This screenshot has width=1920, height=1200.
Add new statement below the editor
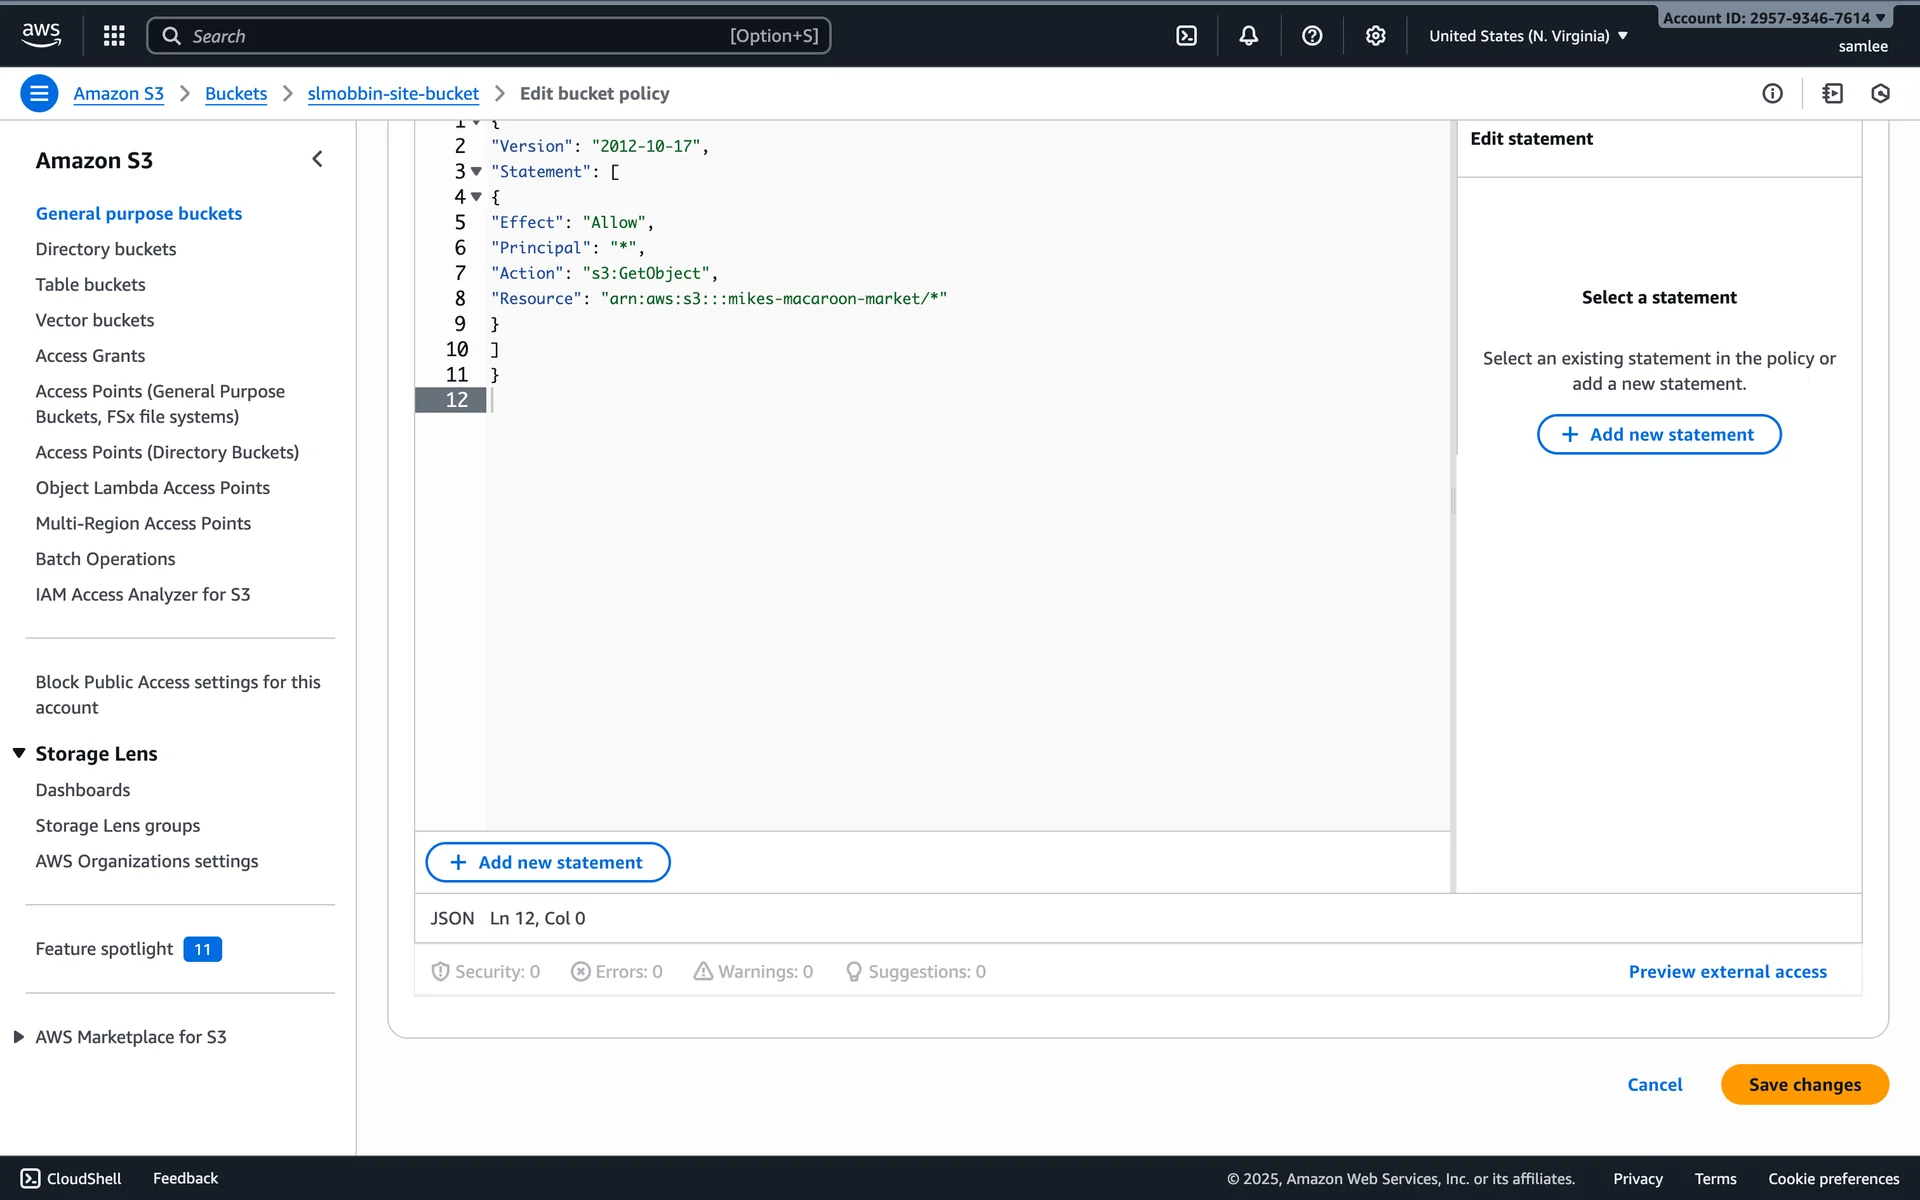click(x=547, y=862)
